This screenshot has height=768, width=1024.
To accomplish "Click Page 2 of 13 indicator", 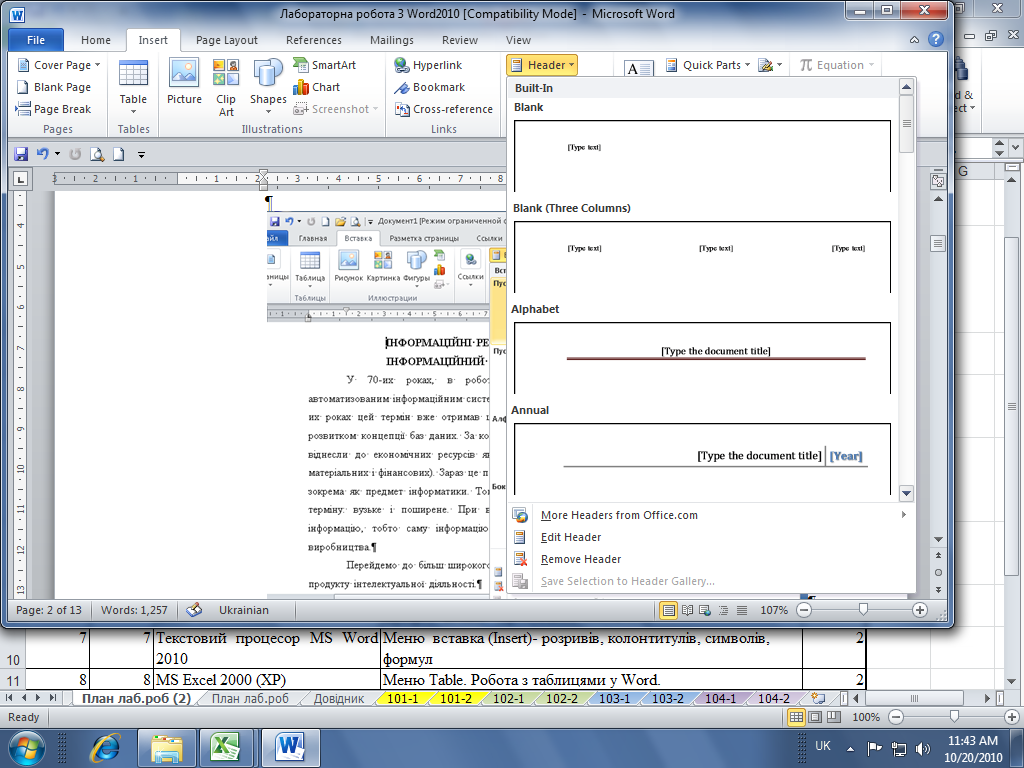I will (x=49, y=610).
